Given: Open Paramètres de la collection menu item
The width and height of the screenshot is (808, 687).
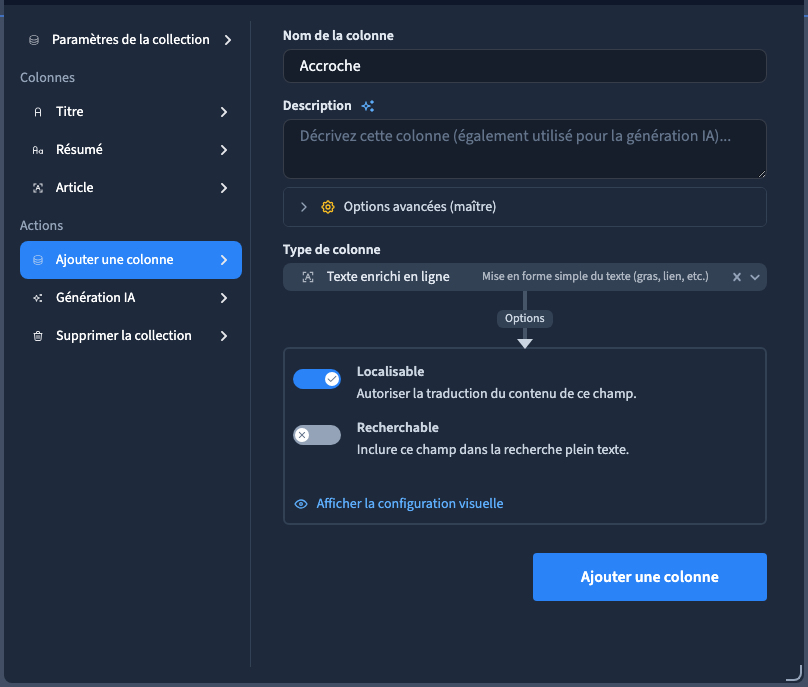Looking at the screenshot, I should point(131,40).
